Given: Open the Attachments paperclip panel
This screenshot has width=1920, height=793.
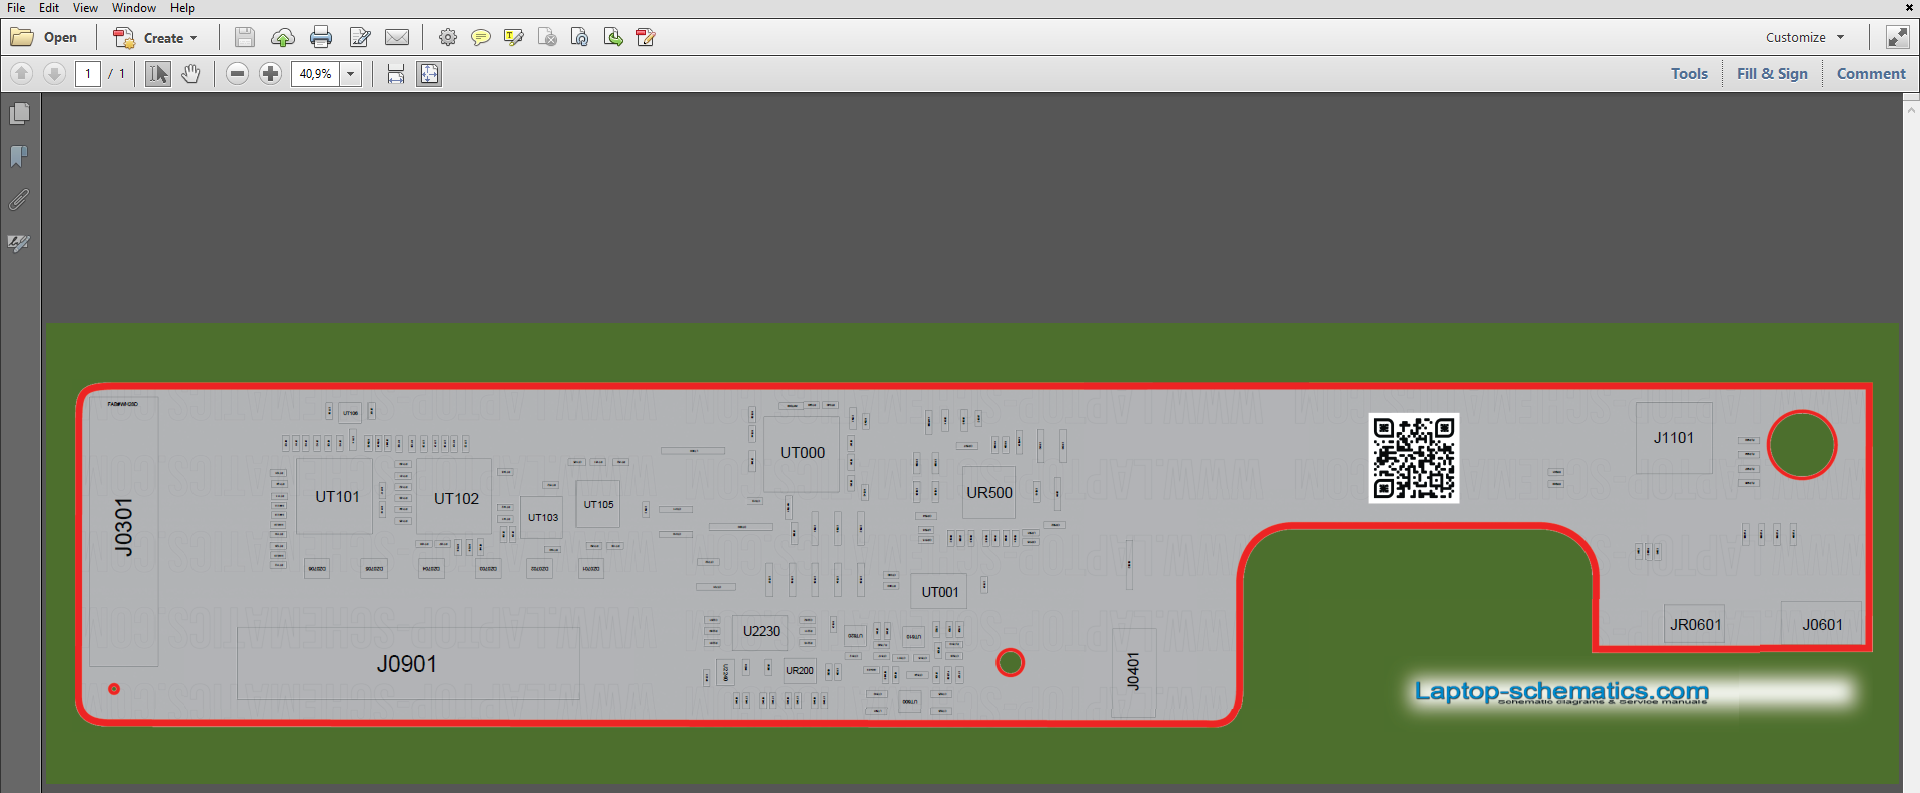Looking at the screenshot, I should [x=19, y=200].
